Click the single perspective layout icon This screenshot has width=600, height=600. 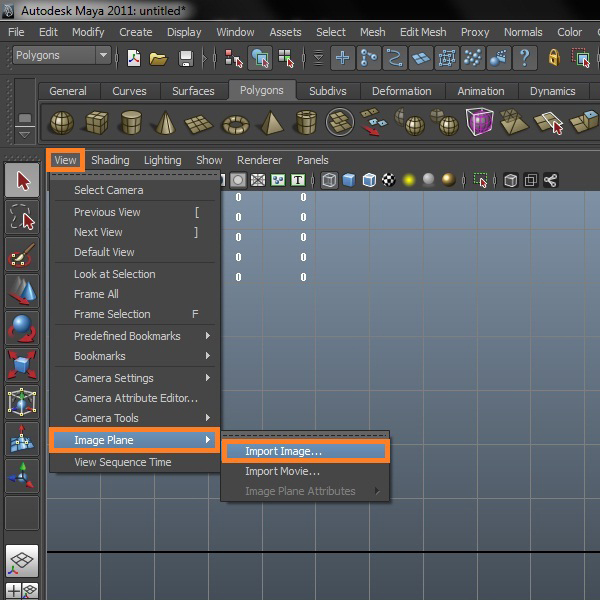pos(22,561)
